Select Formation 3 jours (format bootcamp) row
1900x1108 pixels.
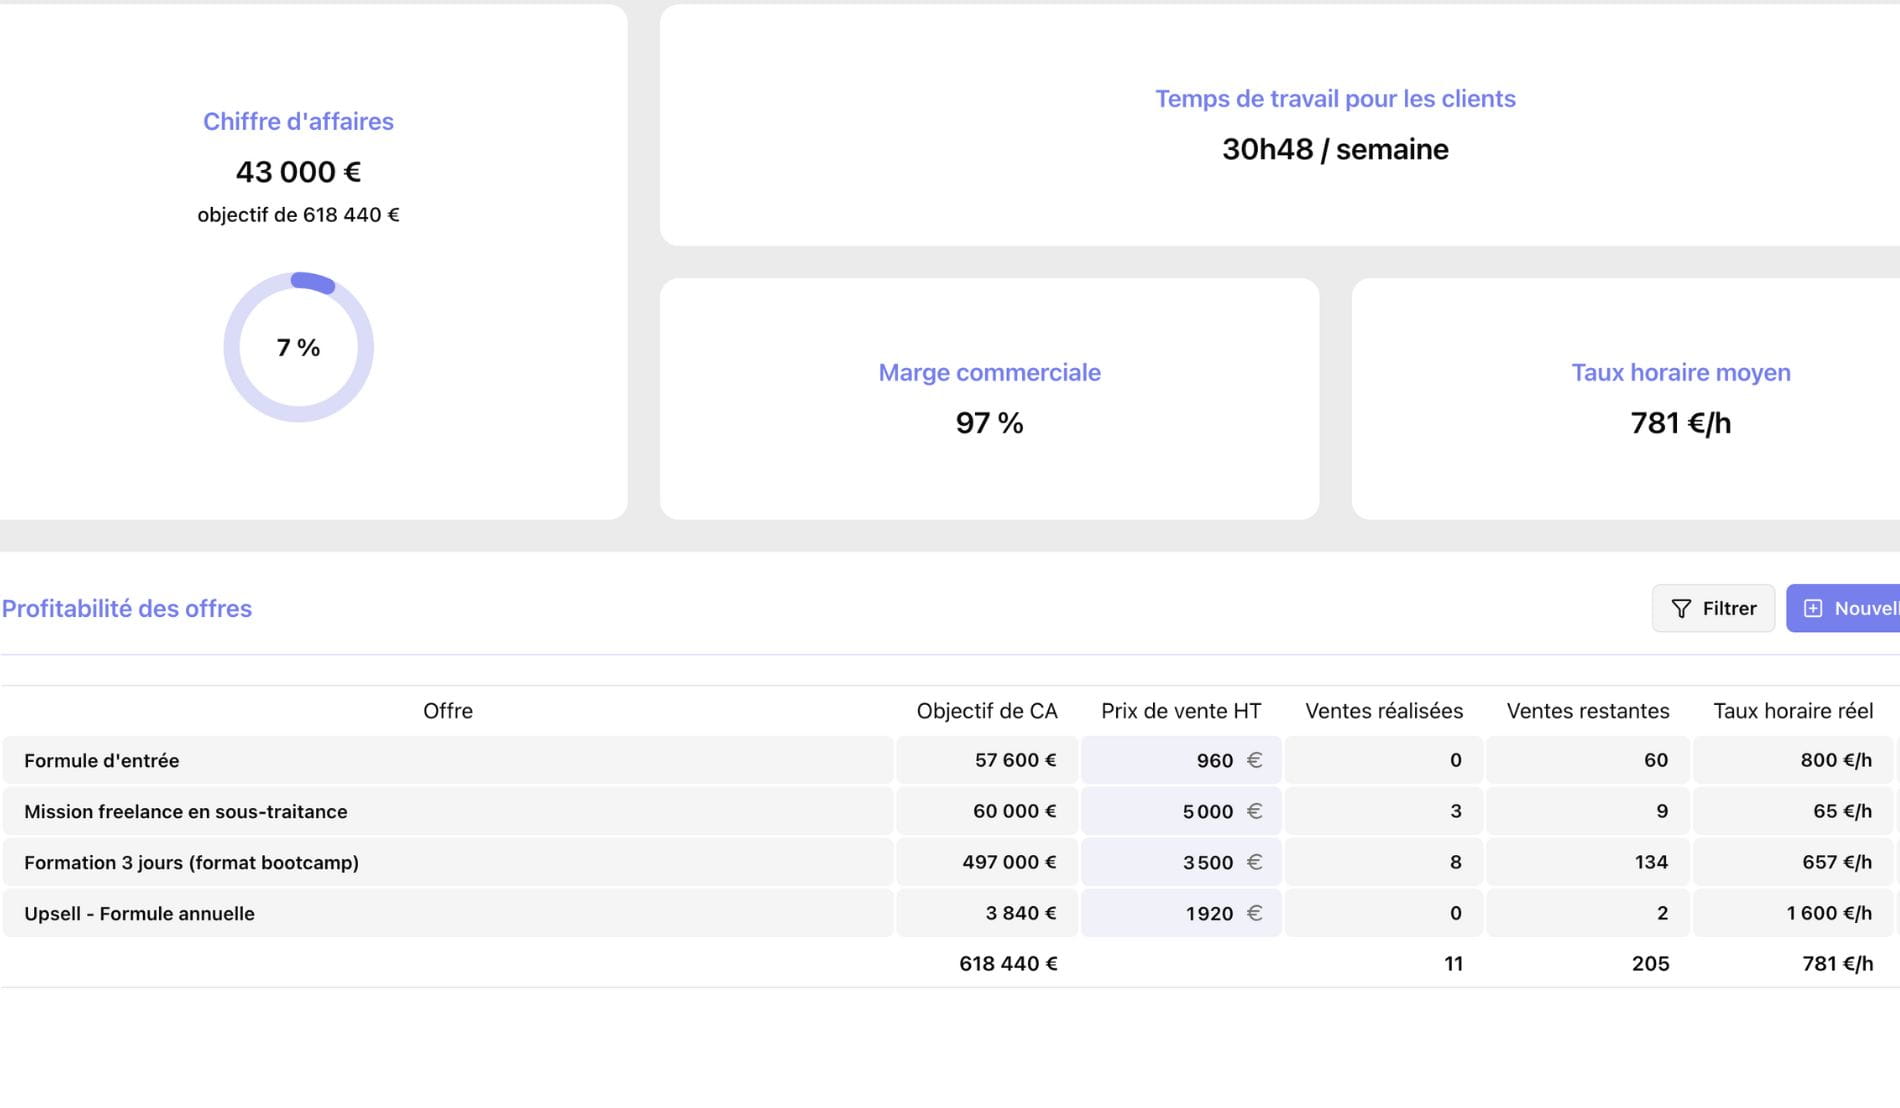447,862
